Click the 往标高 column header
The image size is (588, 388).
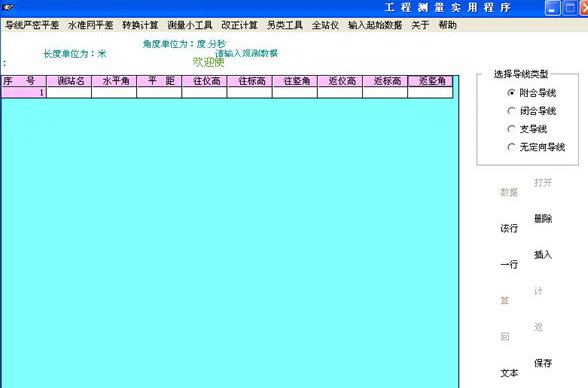[x=250, y=81]
